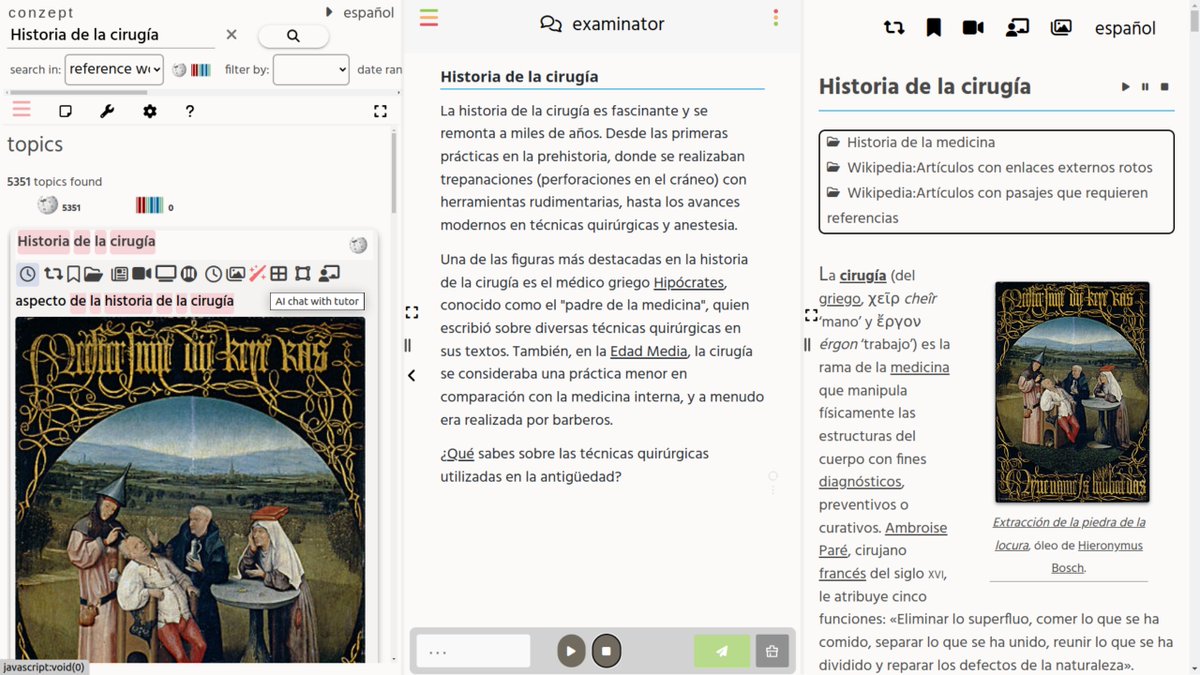Open image gallery icon in the article header
The height and width of the screenshot is (675, 1200).
pos(1062,28)
